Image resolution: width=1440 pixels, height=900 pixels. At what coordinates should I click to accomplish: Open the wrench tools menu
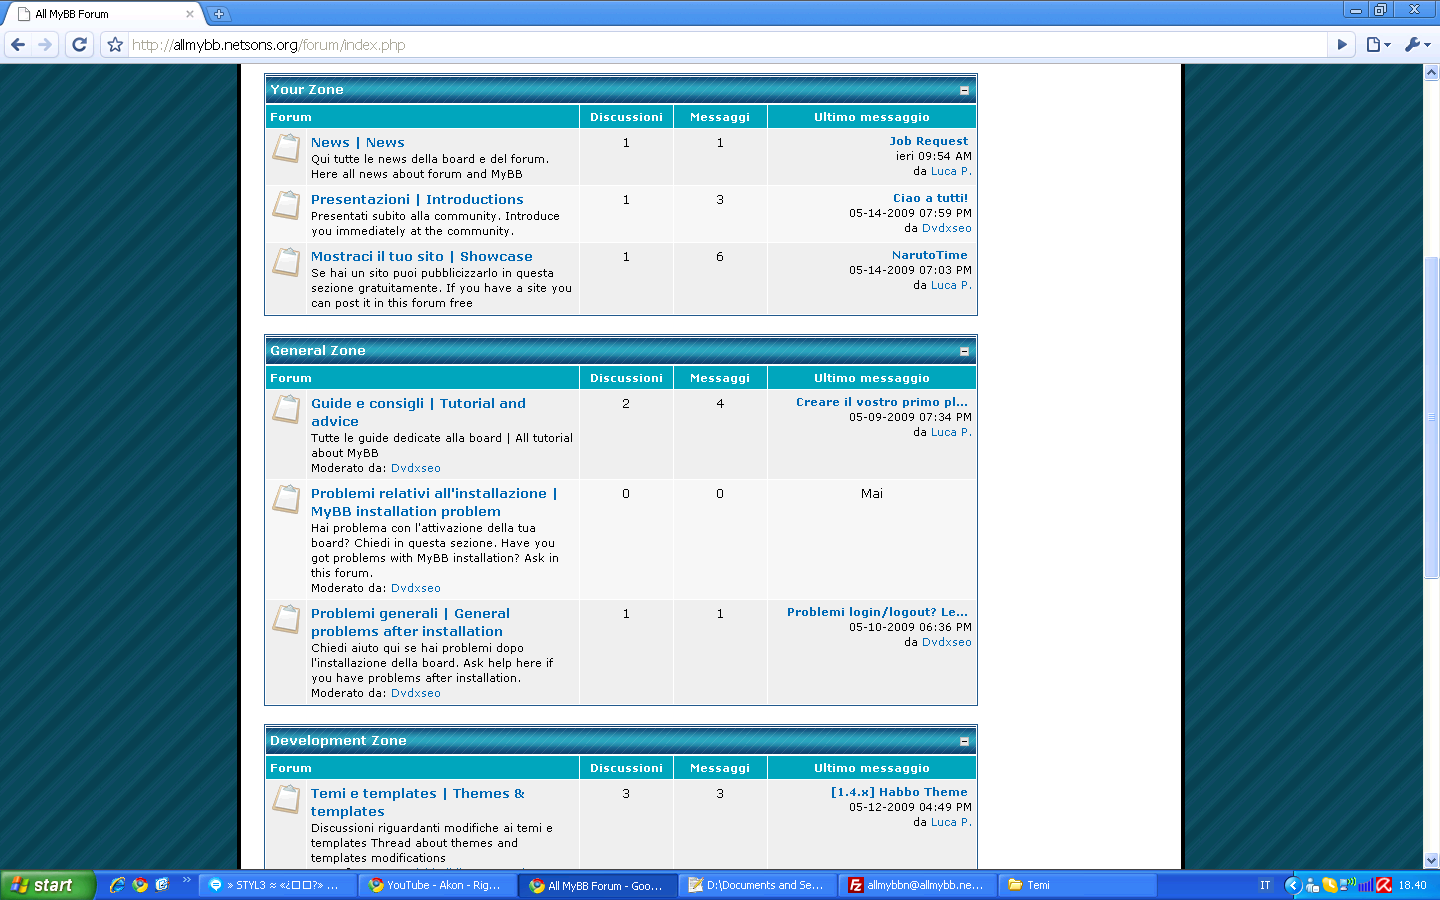pyautogui.click(x=1417, y=45)
